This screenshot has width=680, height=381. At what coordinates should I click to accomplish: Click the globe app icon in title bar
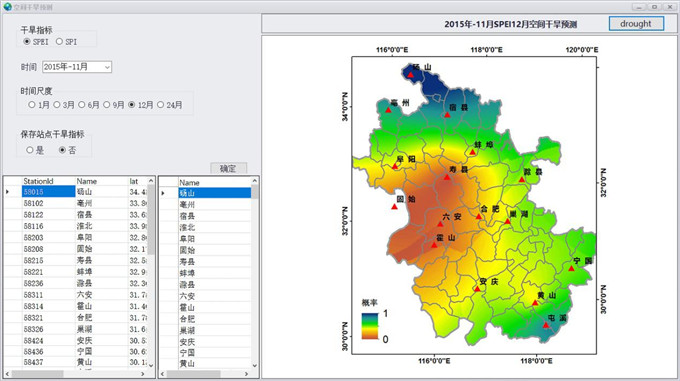click(7, 7)
